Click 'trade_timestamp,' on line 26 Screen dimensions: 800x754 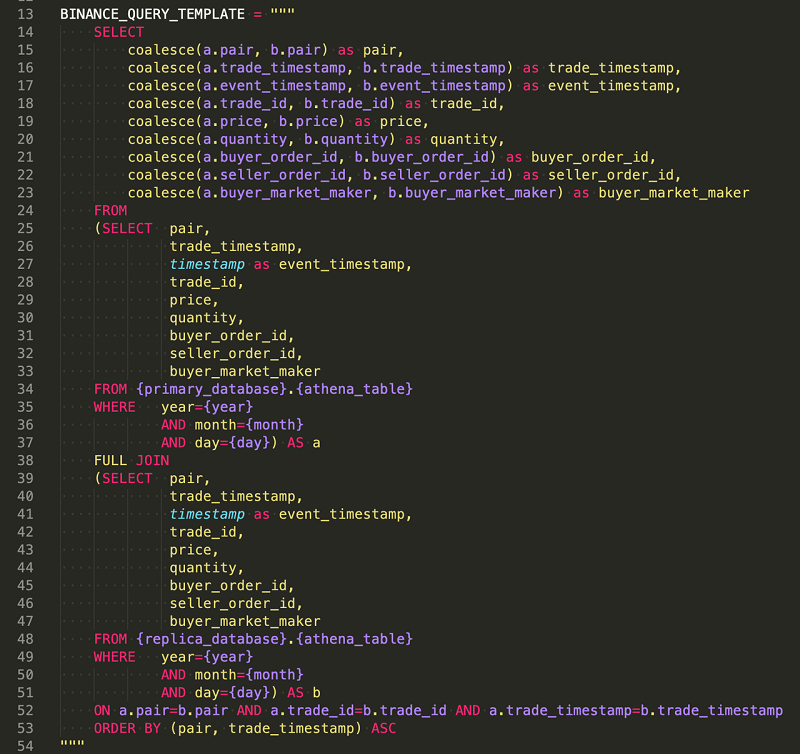[x=236, y=246]
